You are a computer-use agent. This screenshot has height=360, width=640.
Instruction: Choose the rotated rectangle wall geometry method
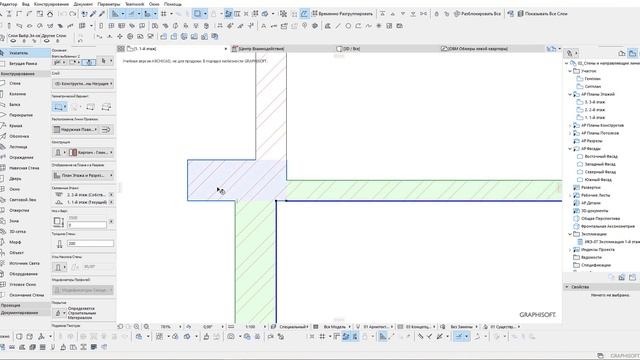tap(106, 107)
